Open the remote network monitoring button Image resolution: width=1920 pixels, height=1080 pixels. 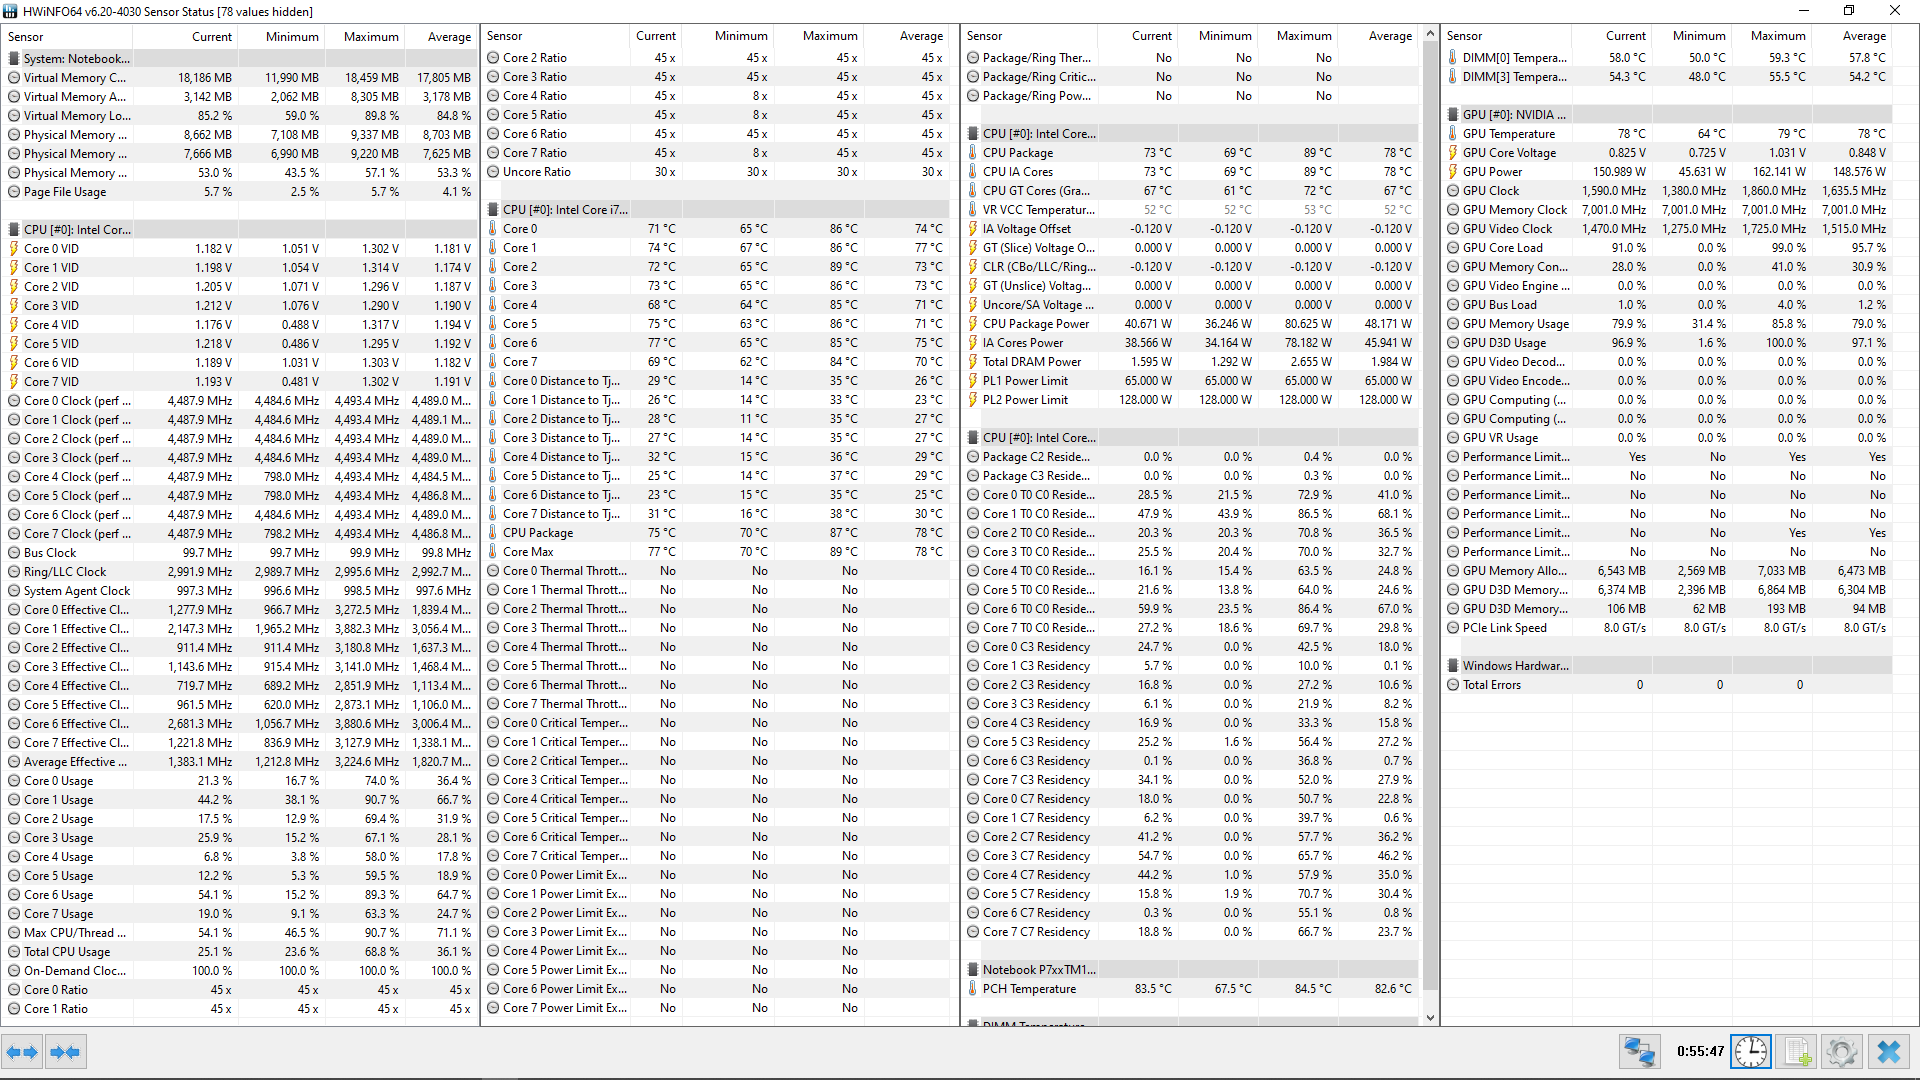(x=1640, y=1052)
